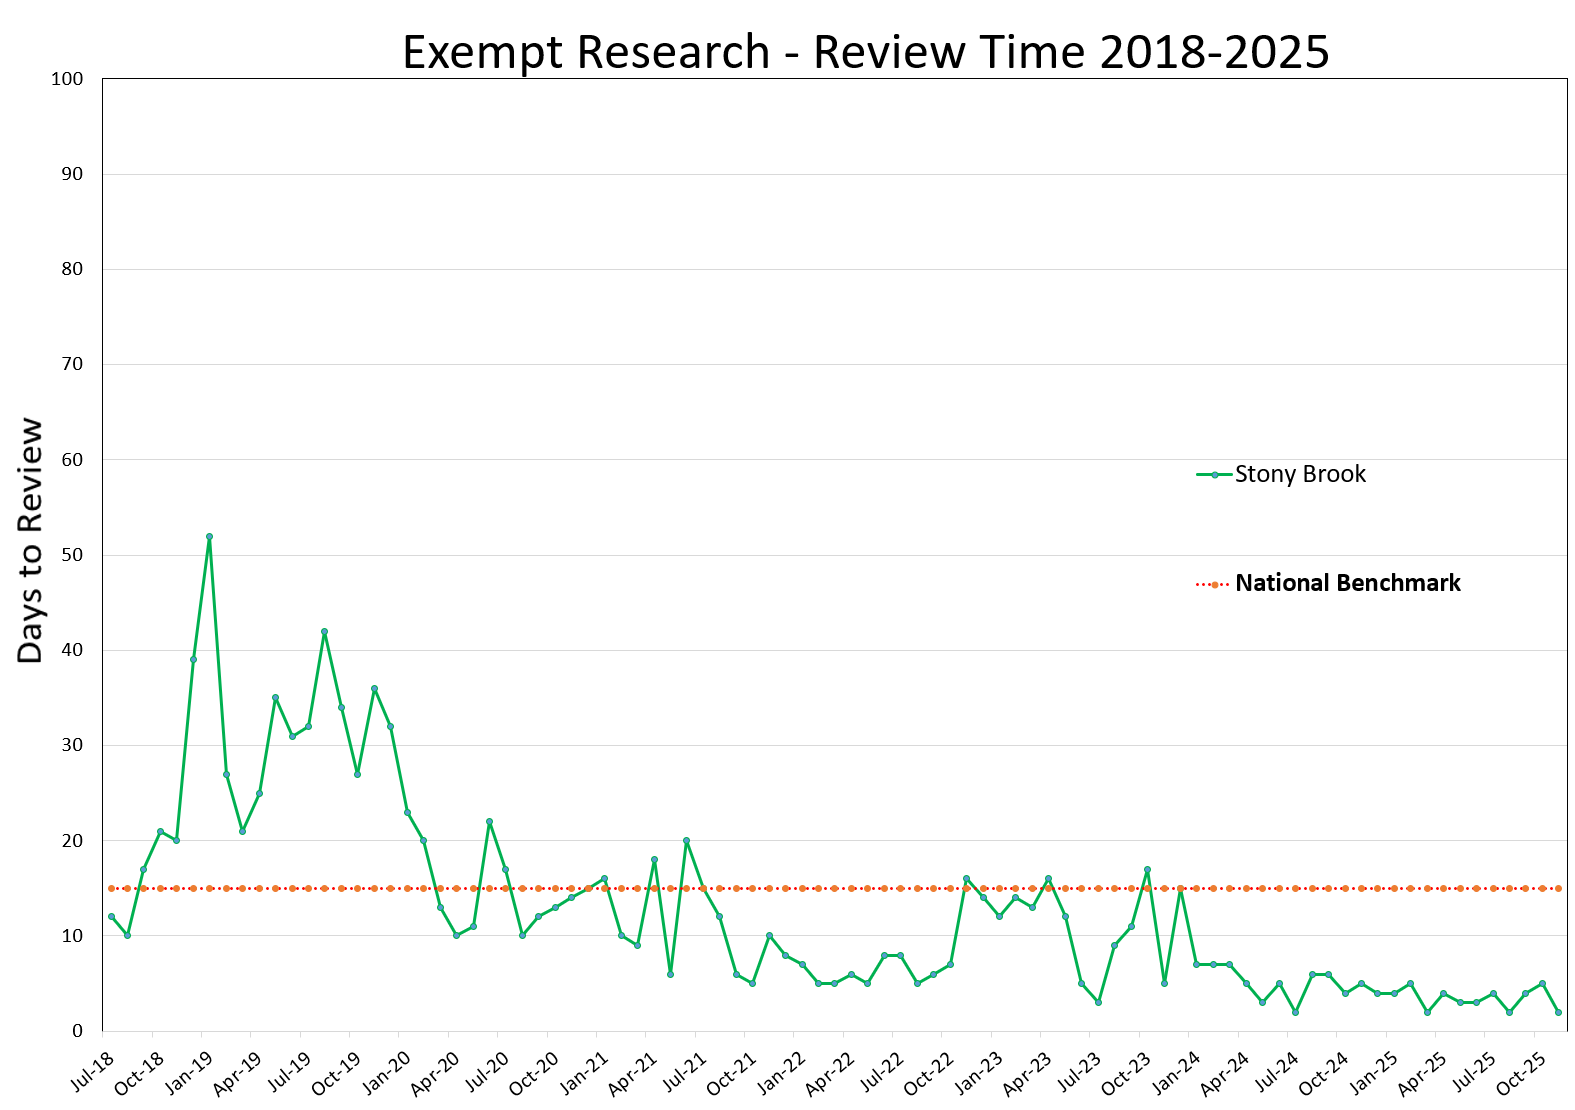Image resolution: width=1575 pixels, height=1110 pixels.
Task: Click the 70 y-axis value
Action: 73,364
